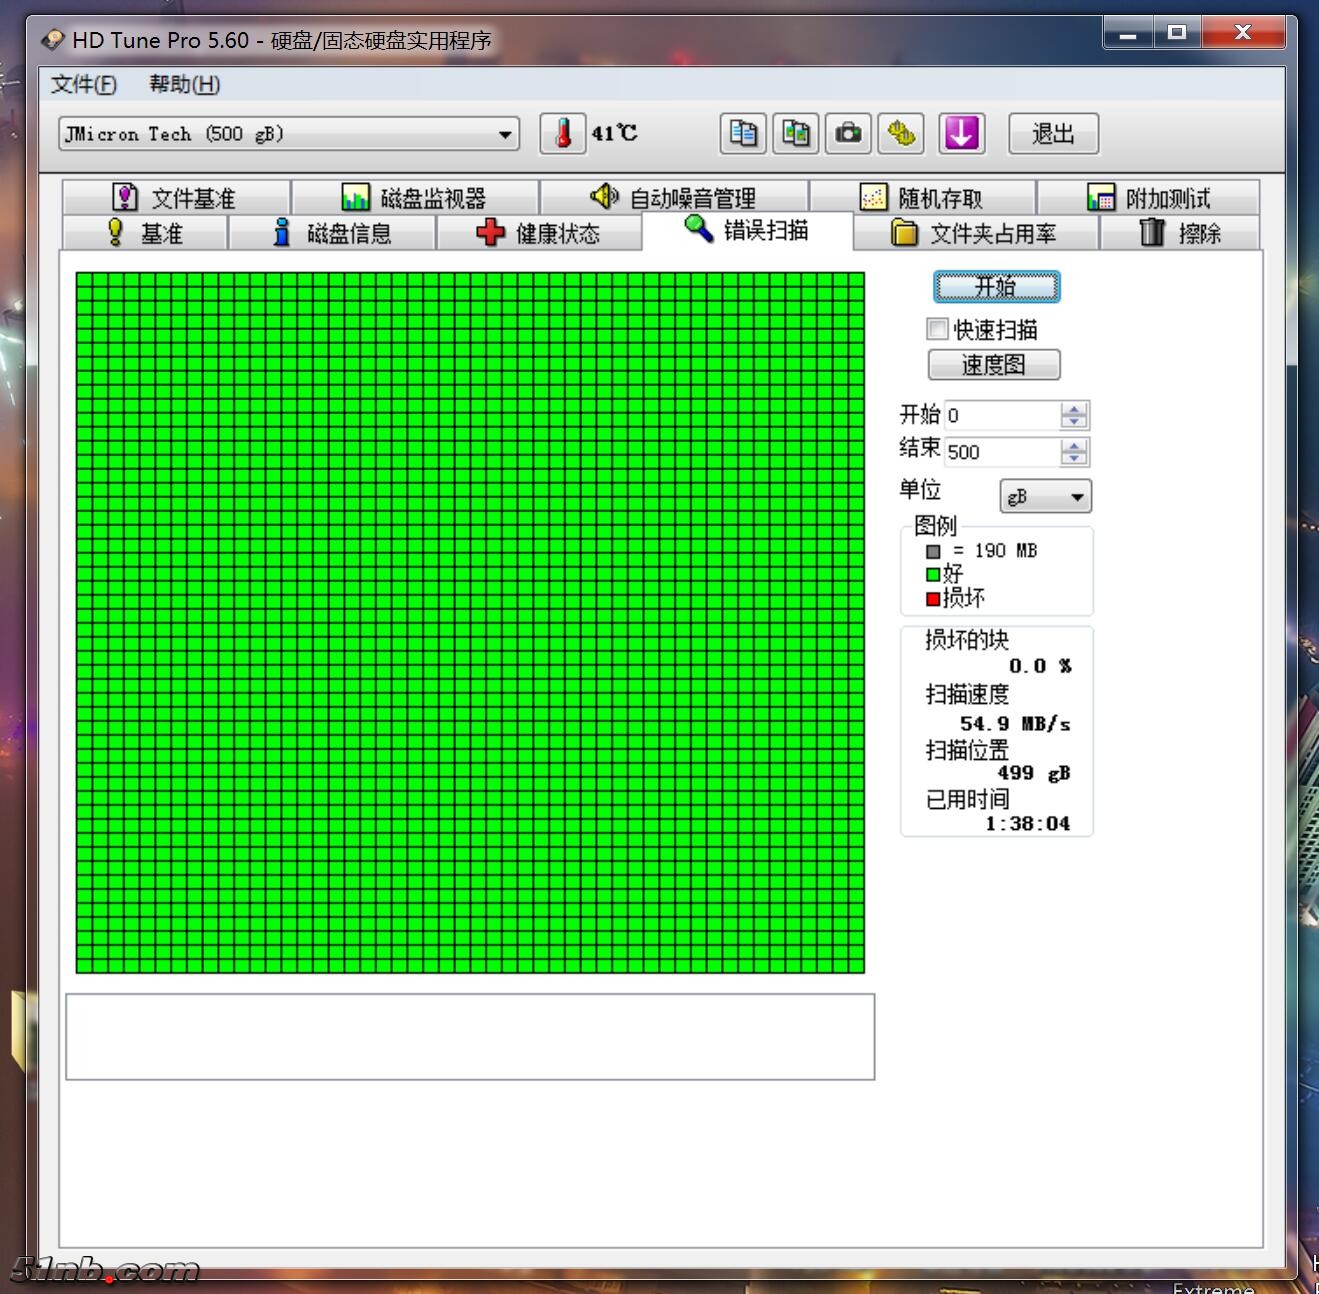The image size is (1319, 1294).
Task: Click copy info to clipboard icon
Action: 743,134
